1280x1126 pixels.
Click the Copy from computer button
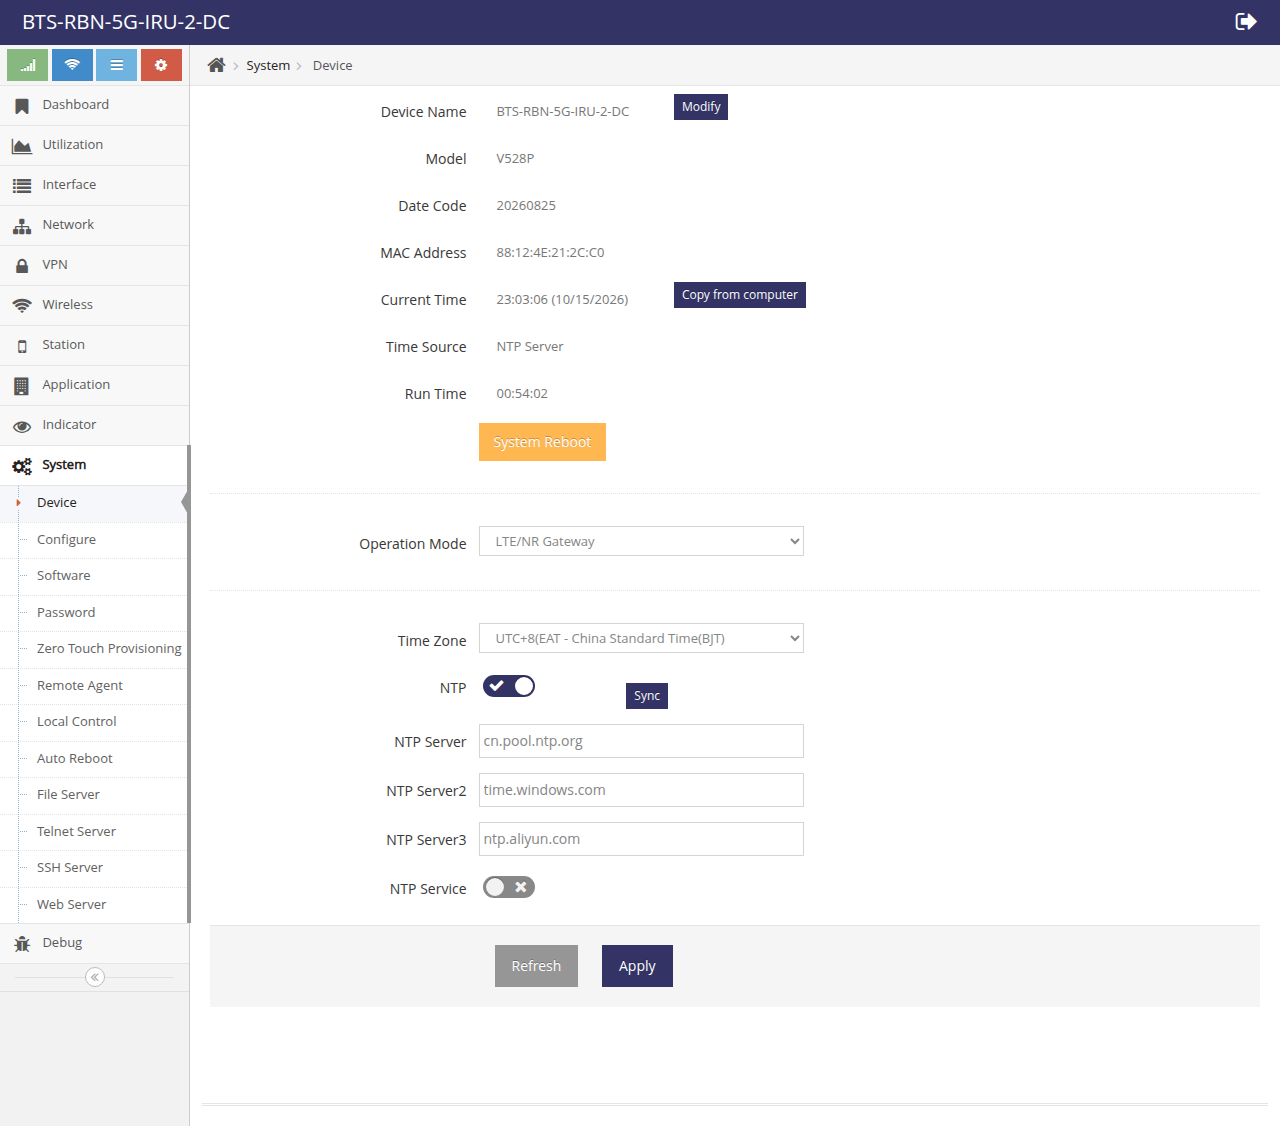740,295
